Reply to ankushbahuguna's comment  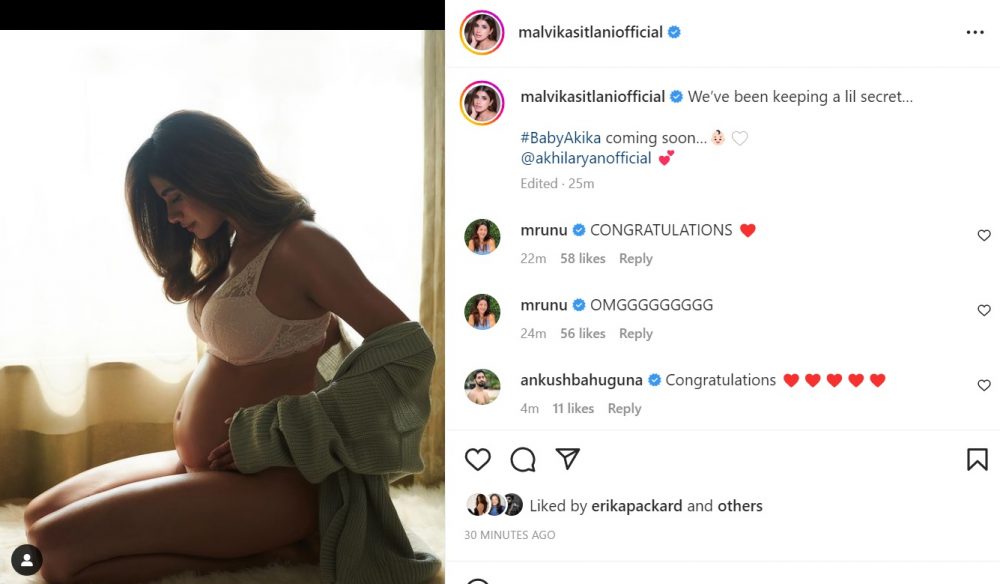tap(624, 408)
